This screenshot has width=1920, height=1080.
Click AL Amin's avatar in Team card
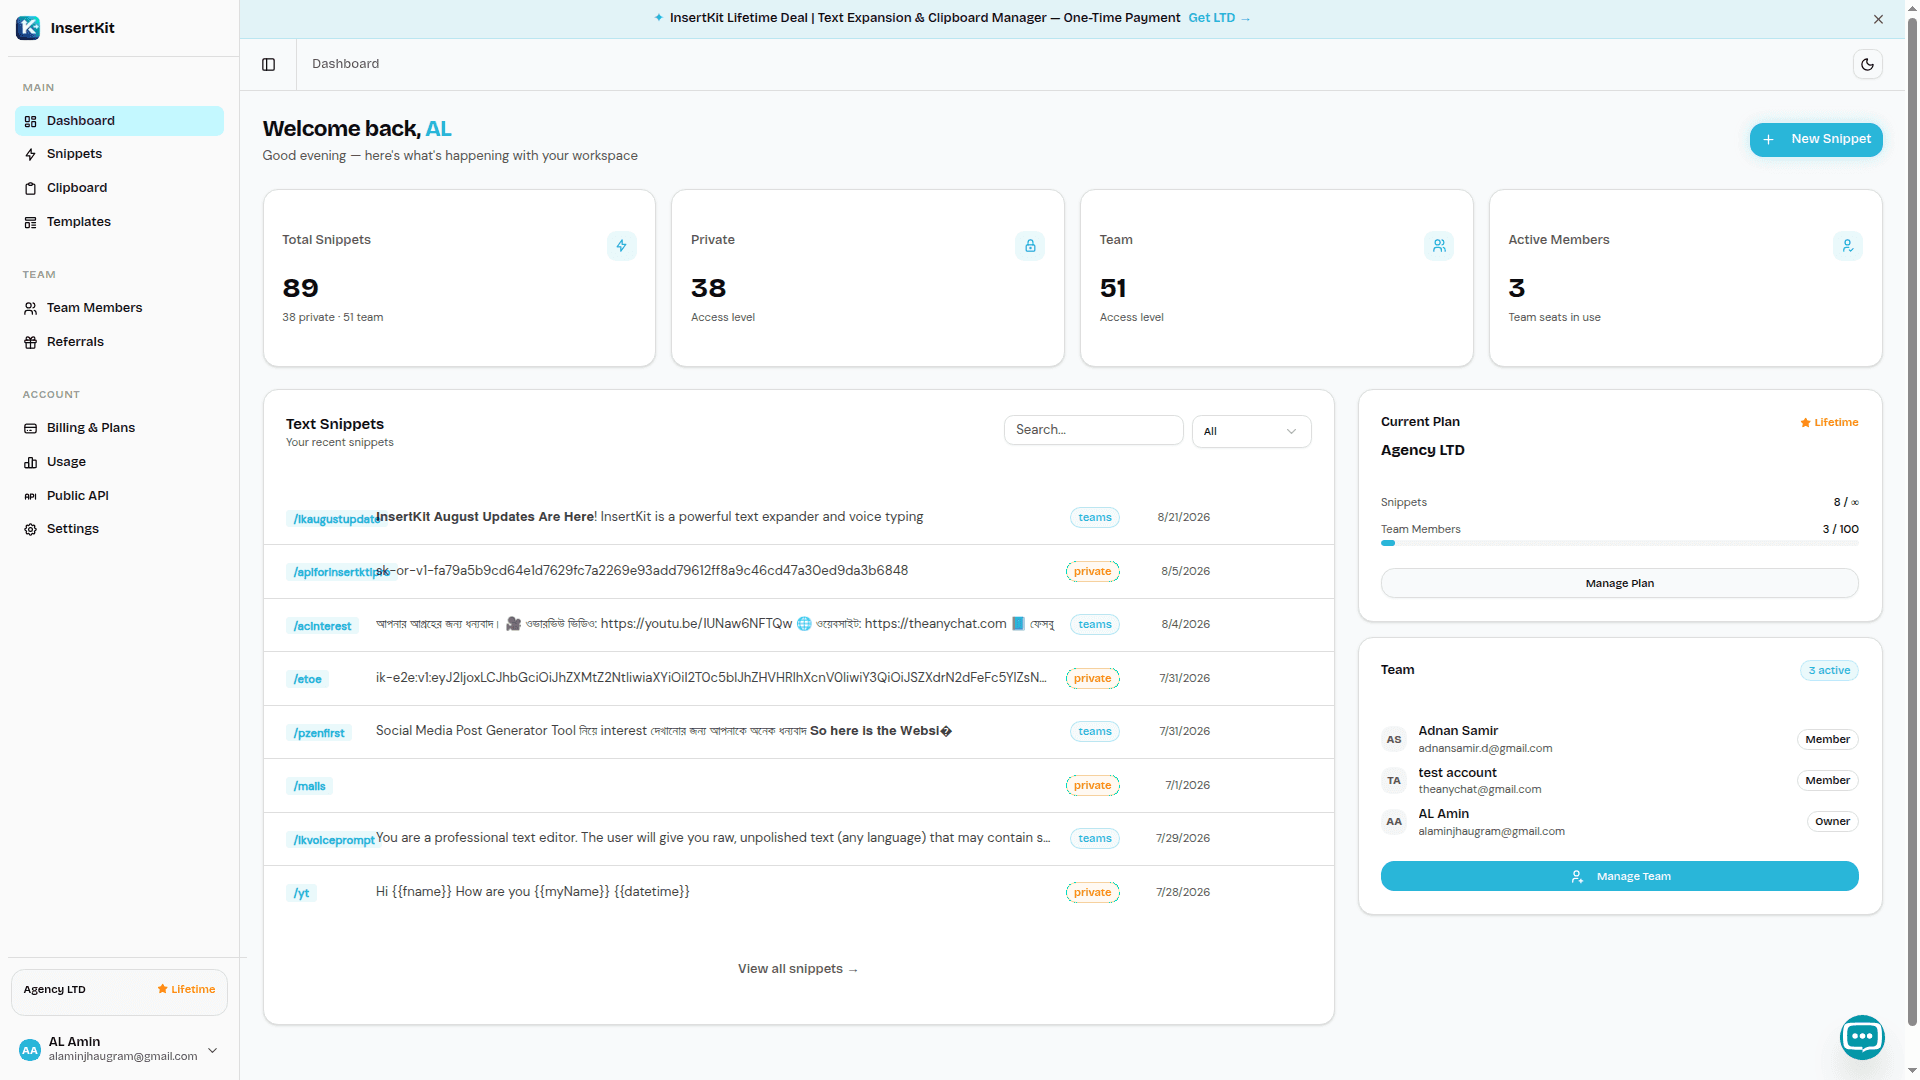pyautogui.click(x=1394, y=822)
